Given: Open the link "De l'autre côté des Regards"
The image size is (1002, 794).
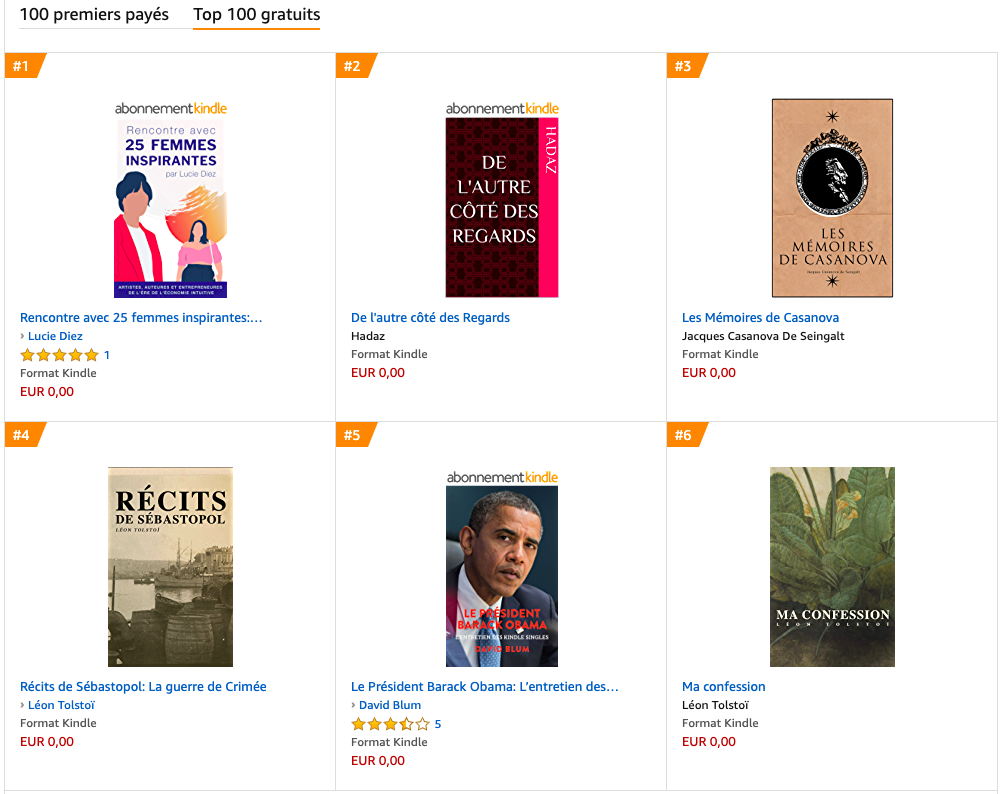Looking at the screenshot, I should (x=430, y=317).
